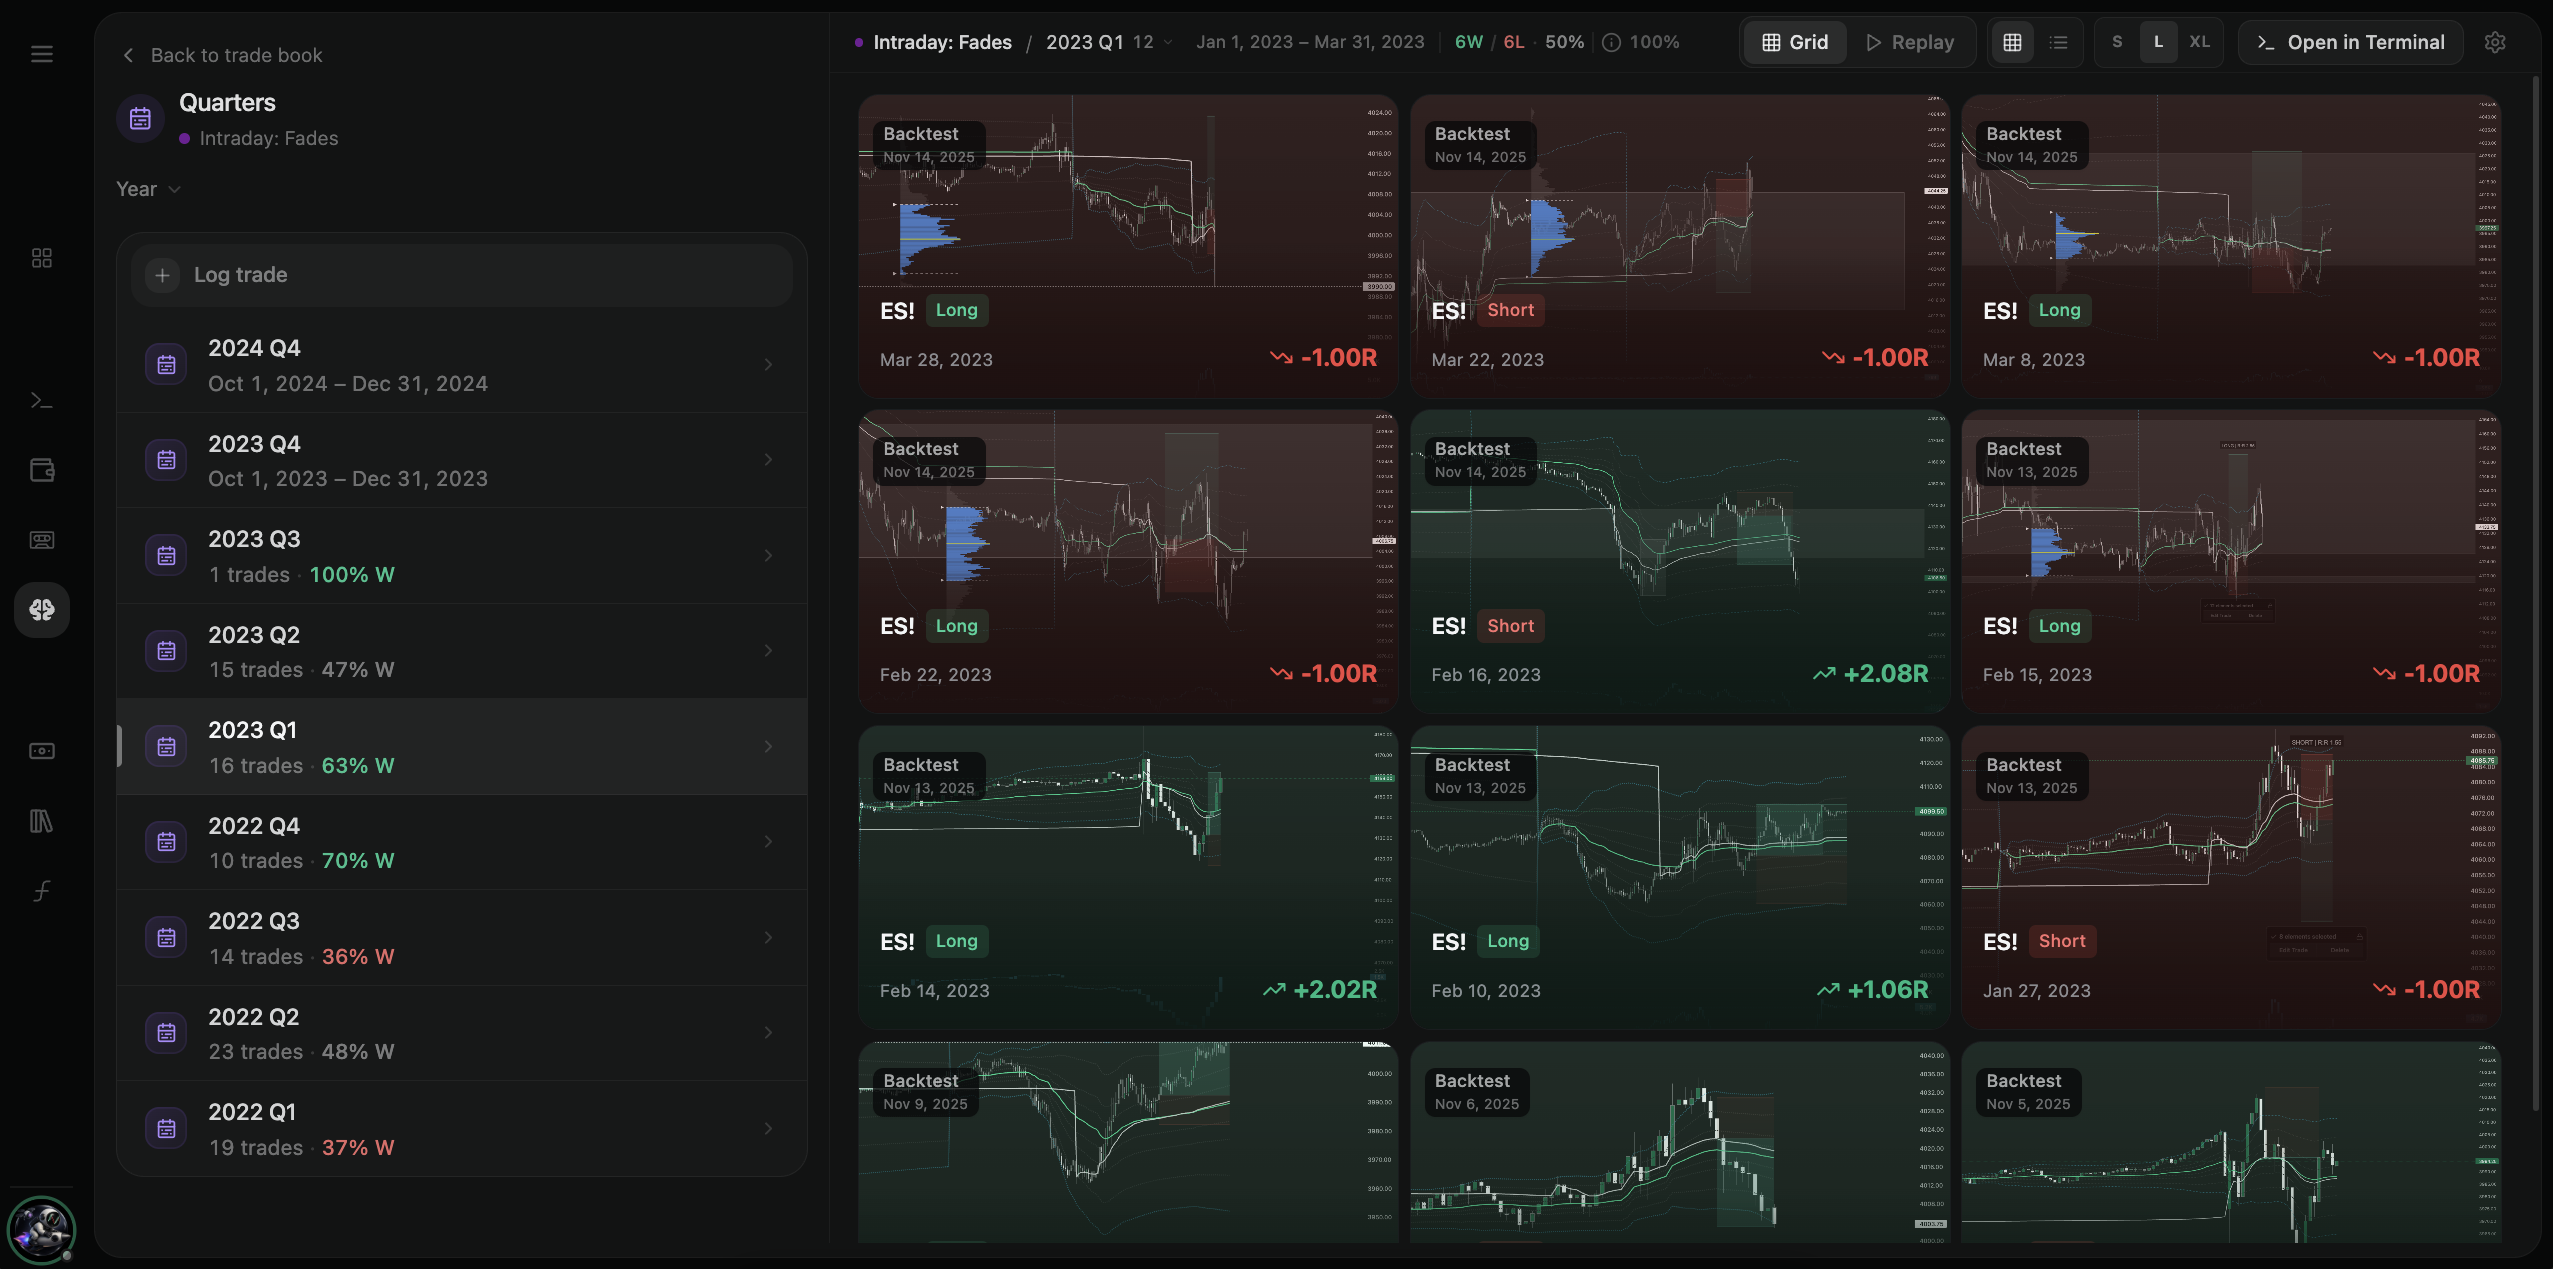The width and height of the screenshot is (2553, 1269).
Task: Click the calendar icon of 2024 Q4
Action: pyautogui.click(x=166, y=365)
